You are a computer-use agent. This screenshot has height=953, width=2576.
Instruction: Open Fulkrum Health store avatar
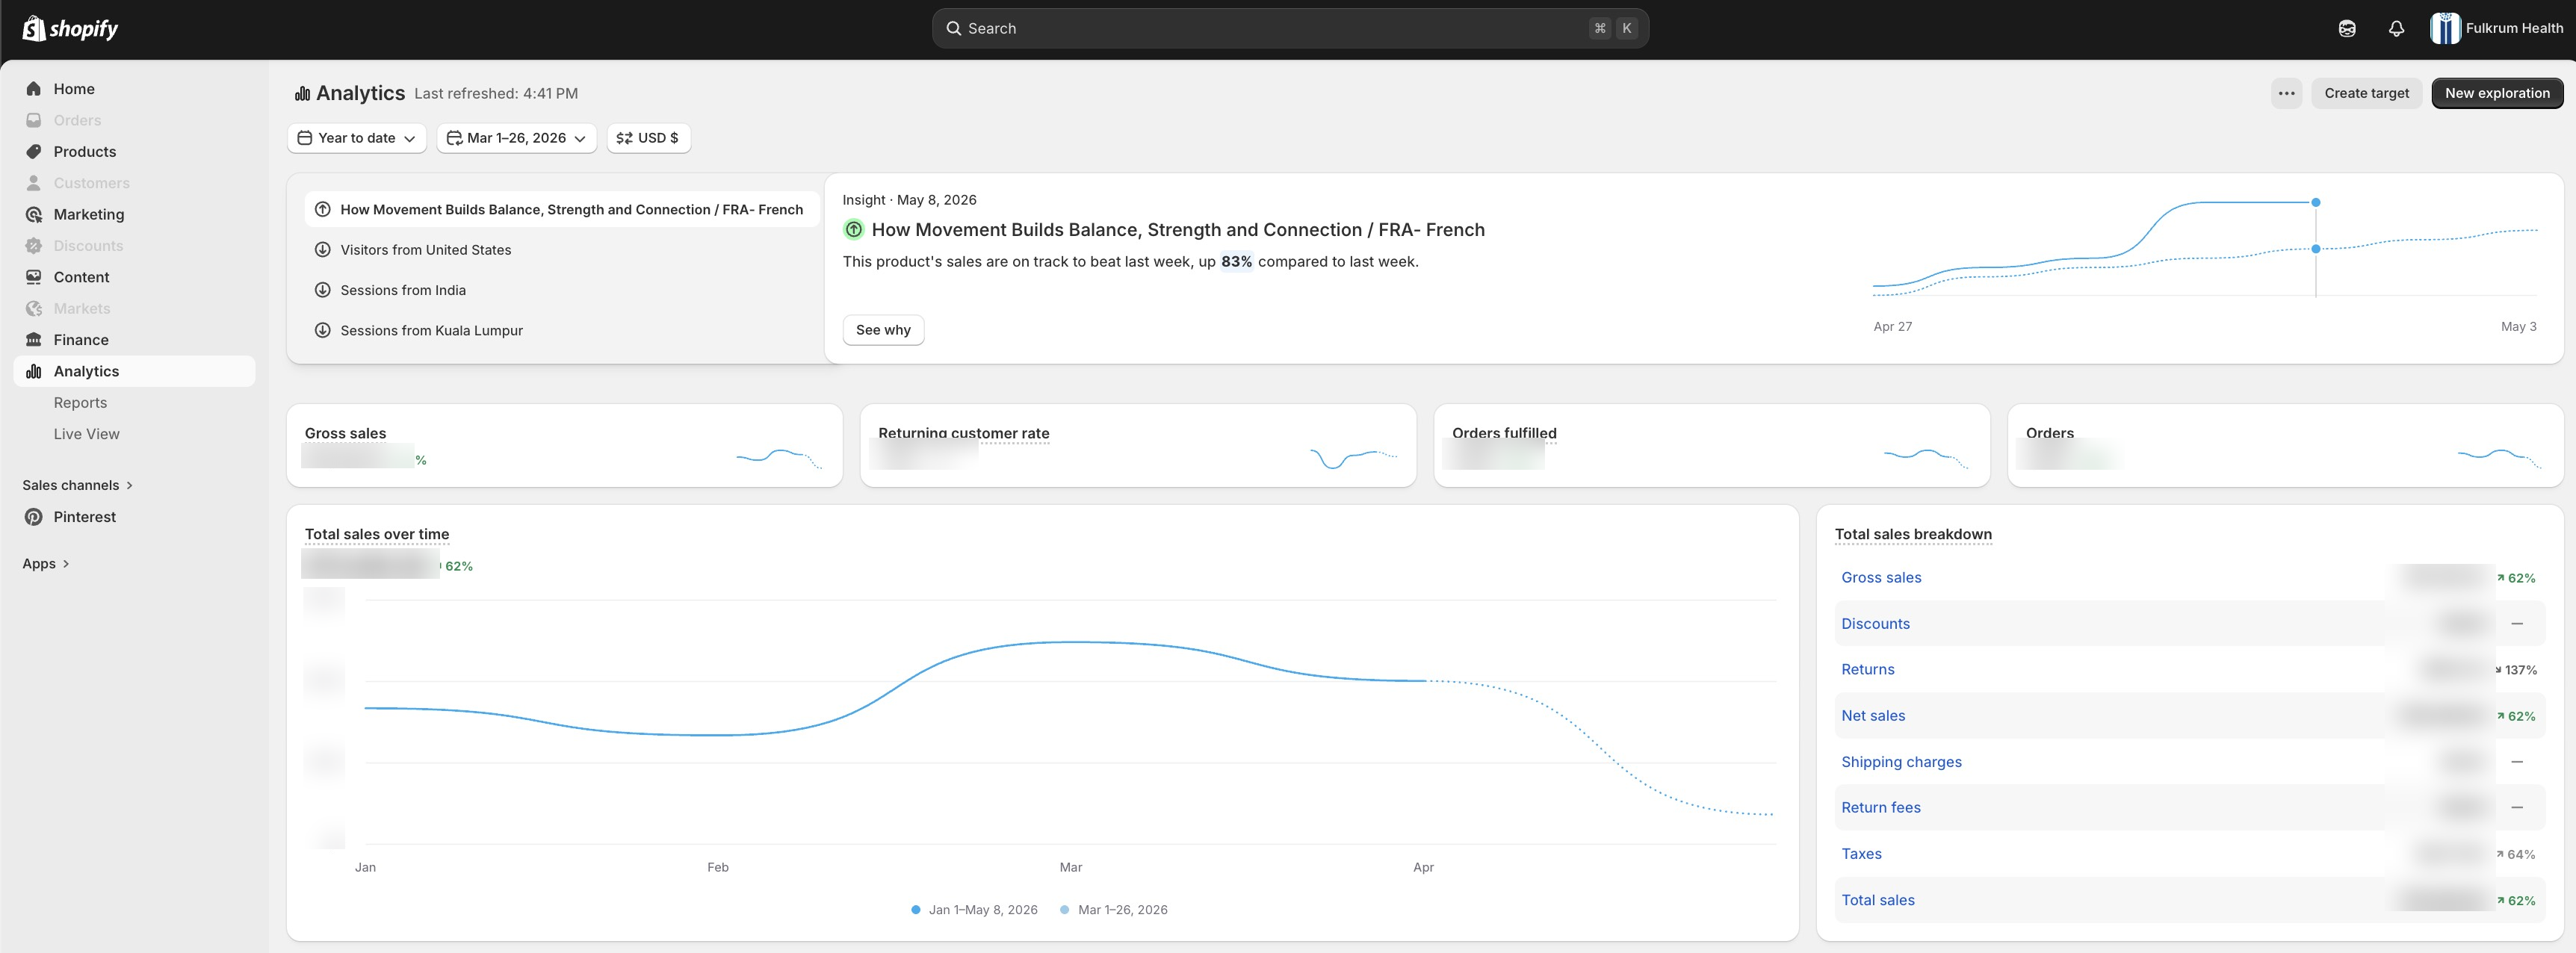(x=2445, y=28)
